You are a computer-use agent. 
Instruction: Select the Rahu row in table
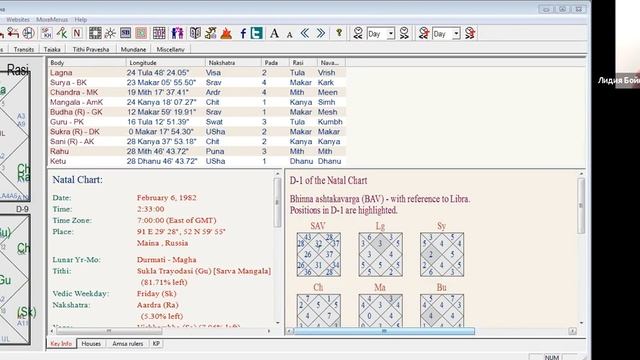197,151
